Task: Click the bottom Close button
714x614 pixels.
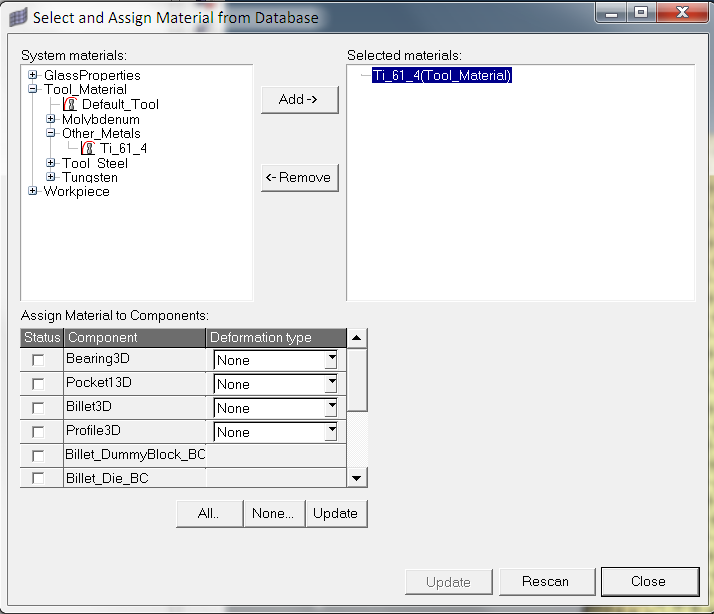Action: (x=650, y=582)
